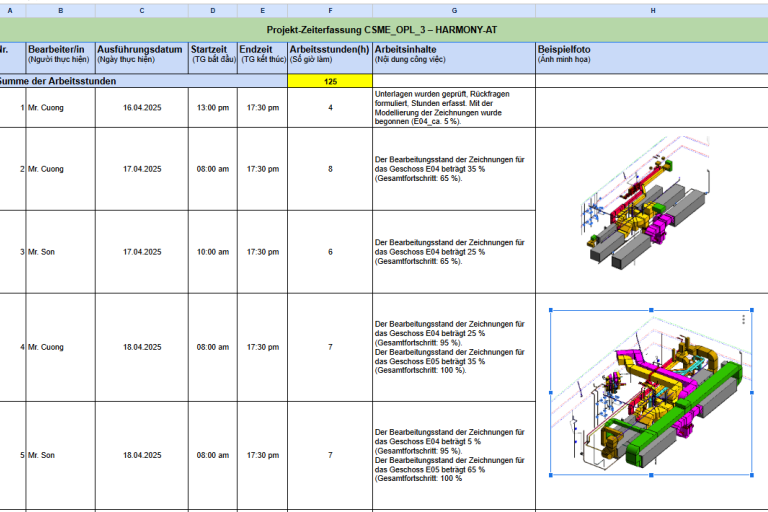This screenshot has width=768, height=512.
Task: Select the date cell 16.04.2025
Action: pos(141,107)
